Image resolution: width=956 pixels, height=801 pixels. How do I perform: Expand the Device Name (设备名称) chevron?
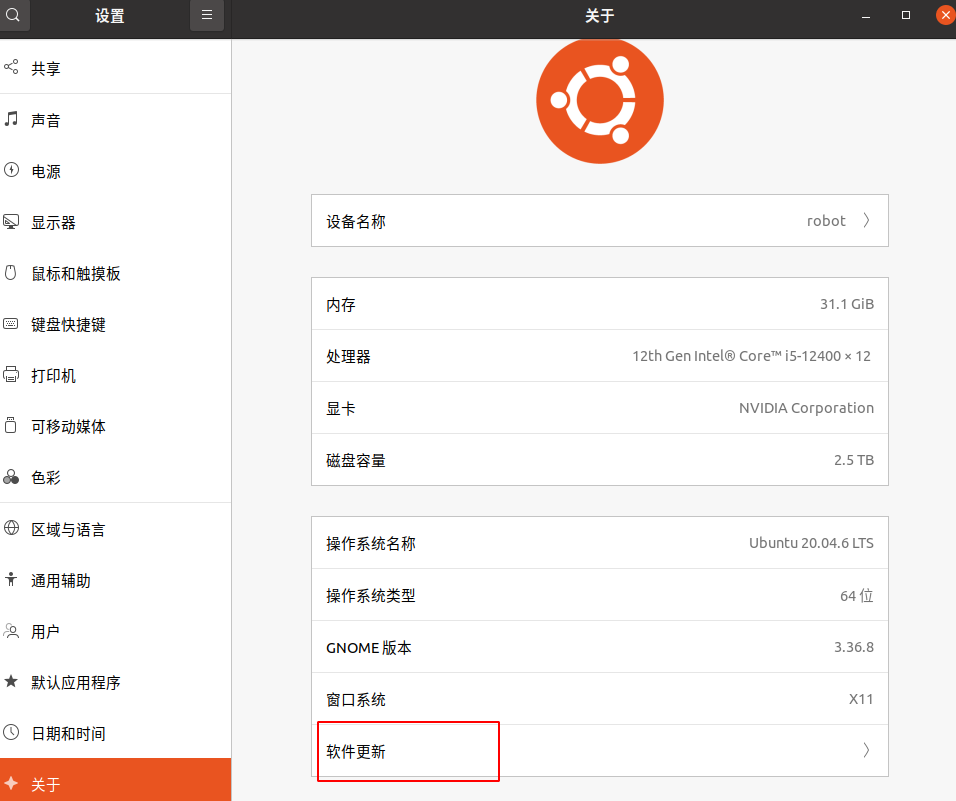coord(866,221)
